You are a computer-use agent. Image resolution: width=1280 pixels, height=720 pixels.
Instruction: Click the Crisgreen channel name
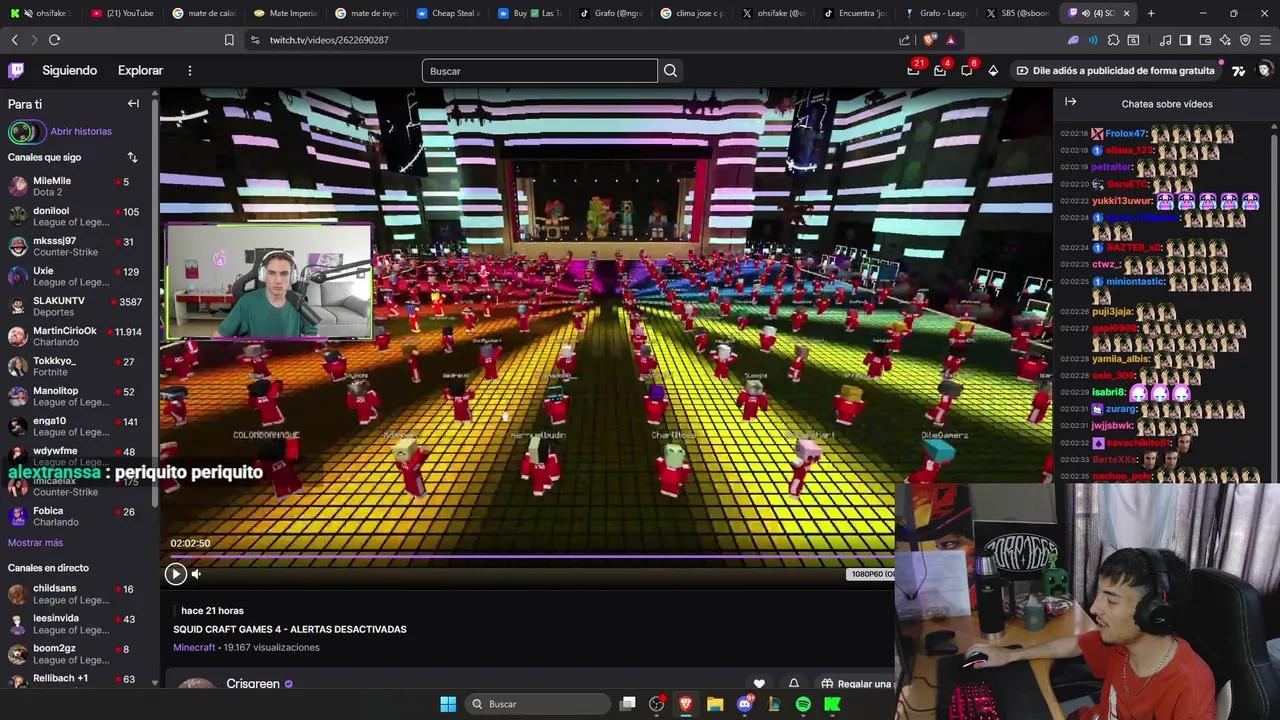click(x=253, y=684)
